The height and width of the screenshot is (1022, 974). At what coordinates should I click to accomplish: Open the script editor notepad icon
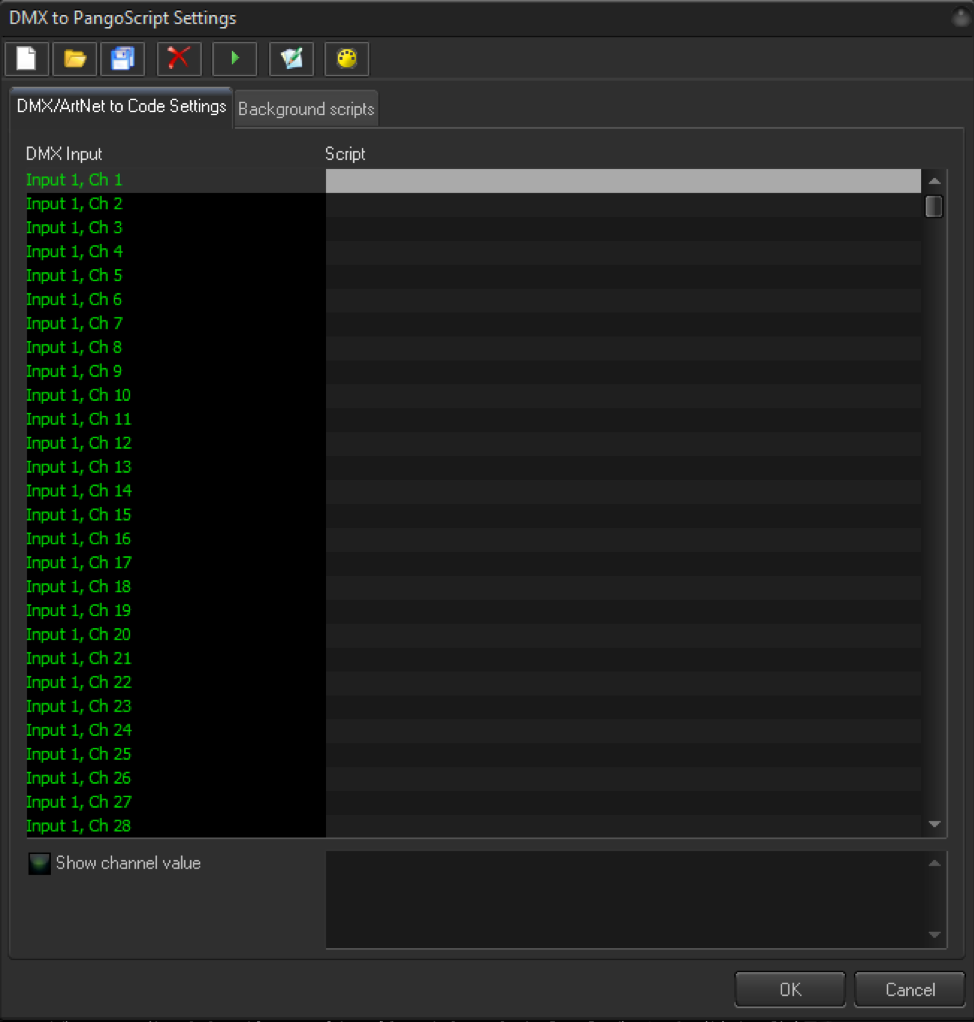[291, 59]
